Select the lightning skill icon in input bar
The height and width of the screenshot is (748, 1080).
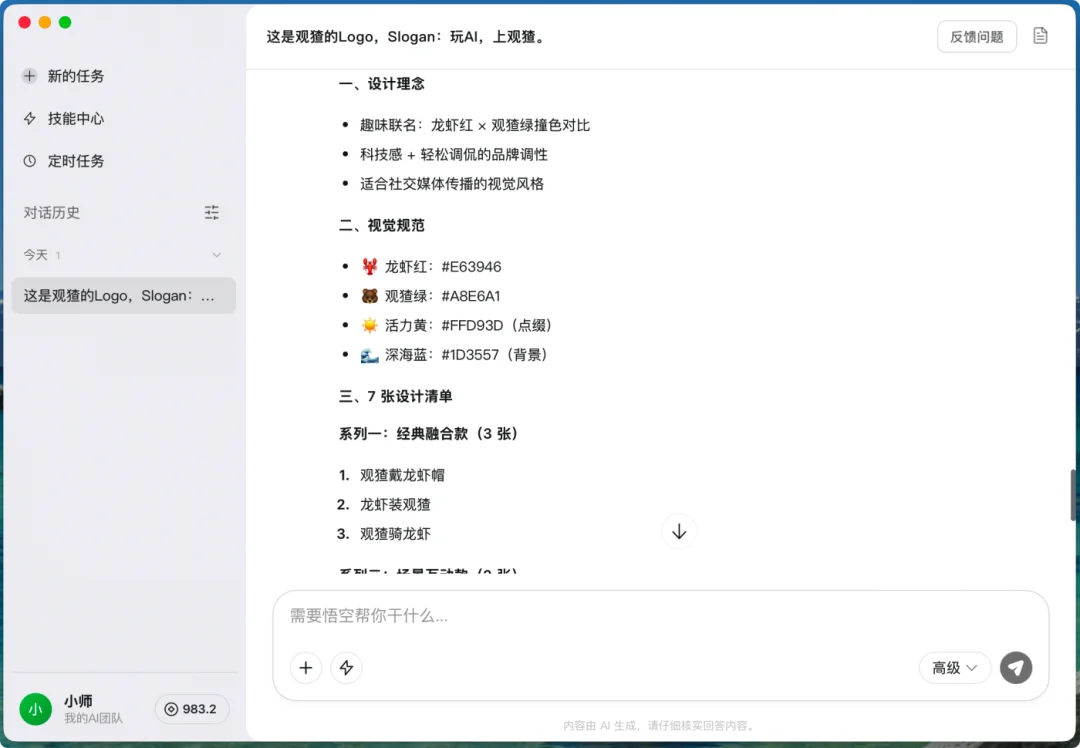(x=346, y=668)
